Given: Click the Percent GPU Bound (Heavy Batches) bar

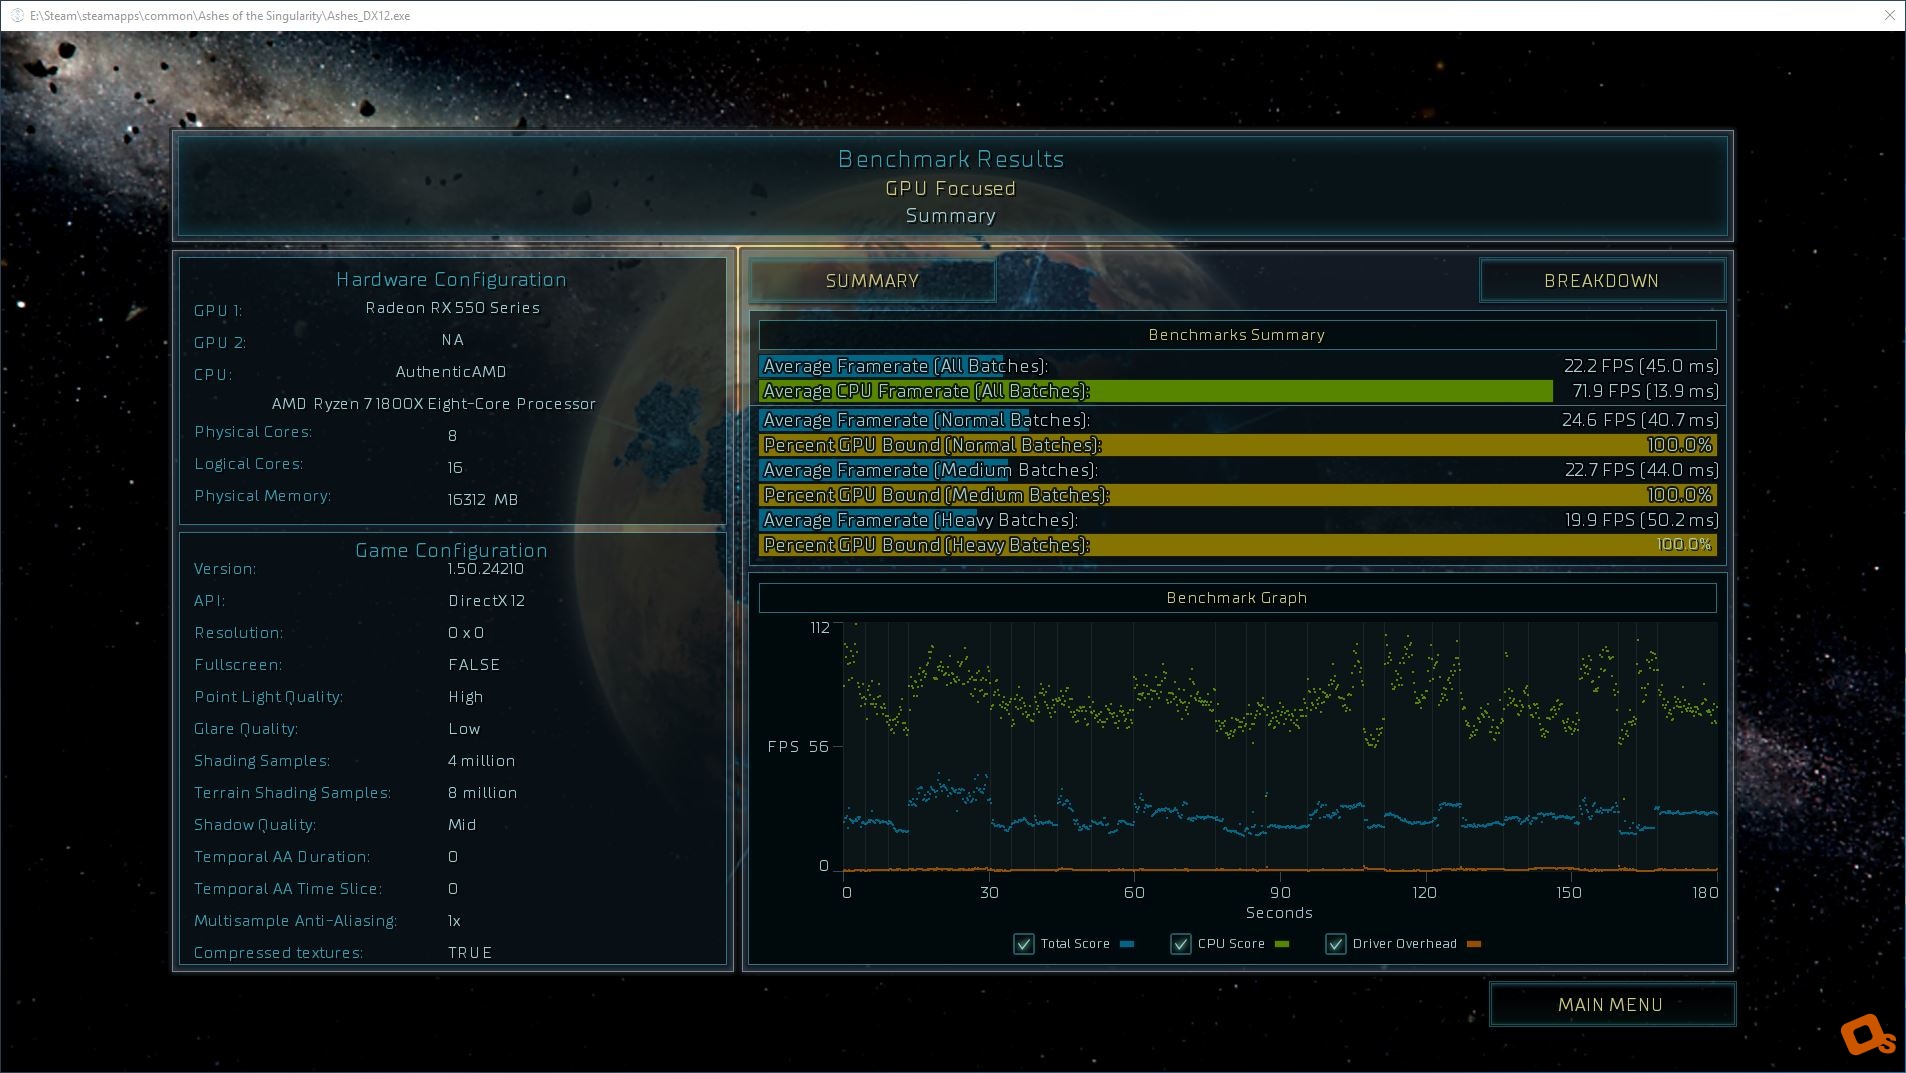Looking at the screenshot, I should [1238, 545].
